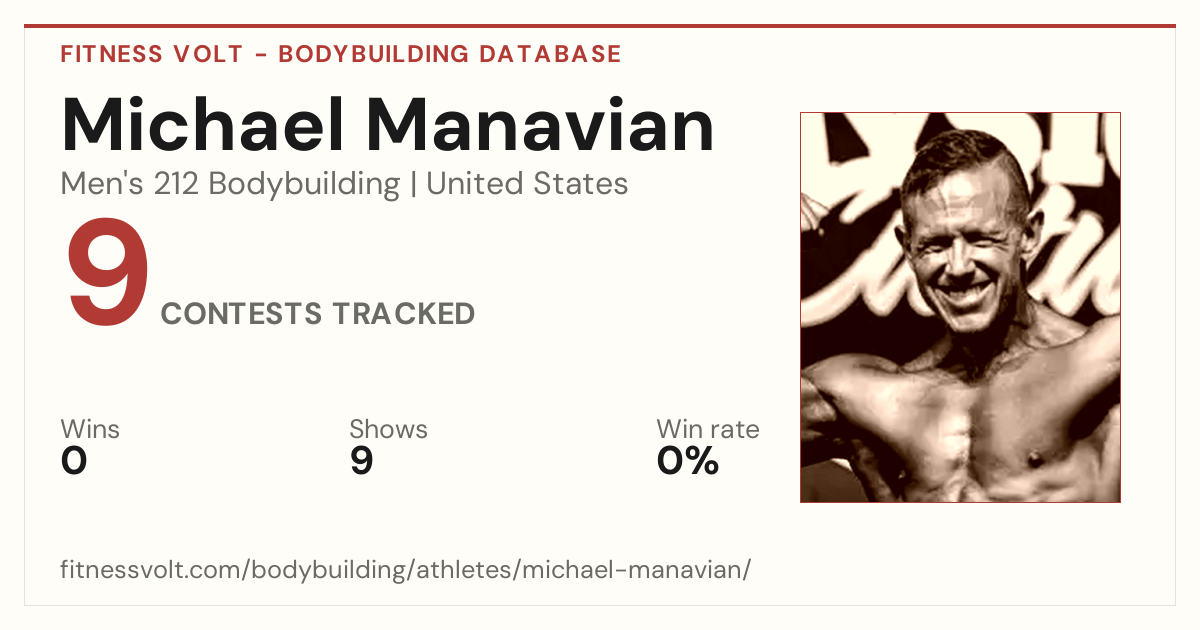The height and width of the screenshot is (630, 1200).
Task: Click the 0% win rate value
Action: pyautogui.click(x=688, y=461)
